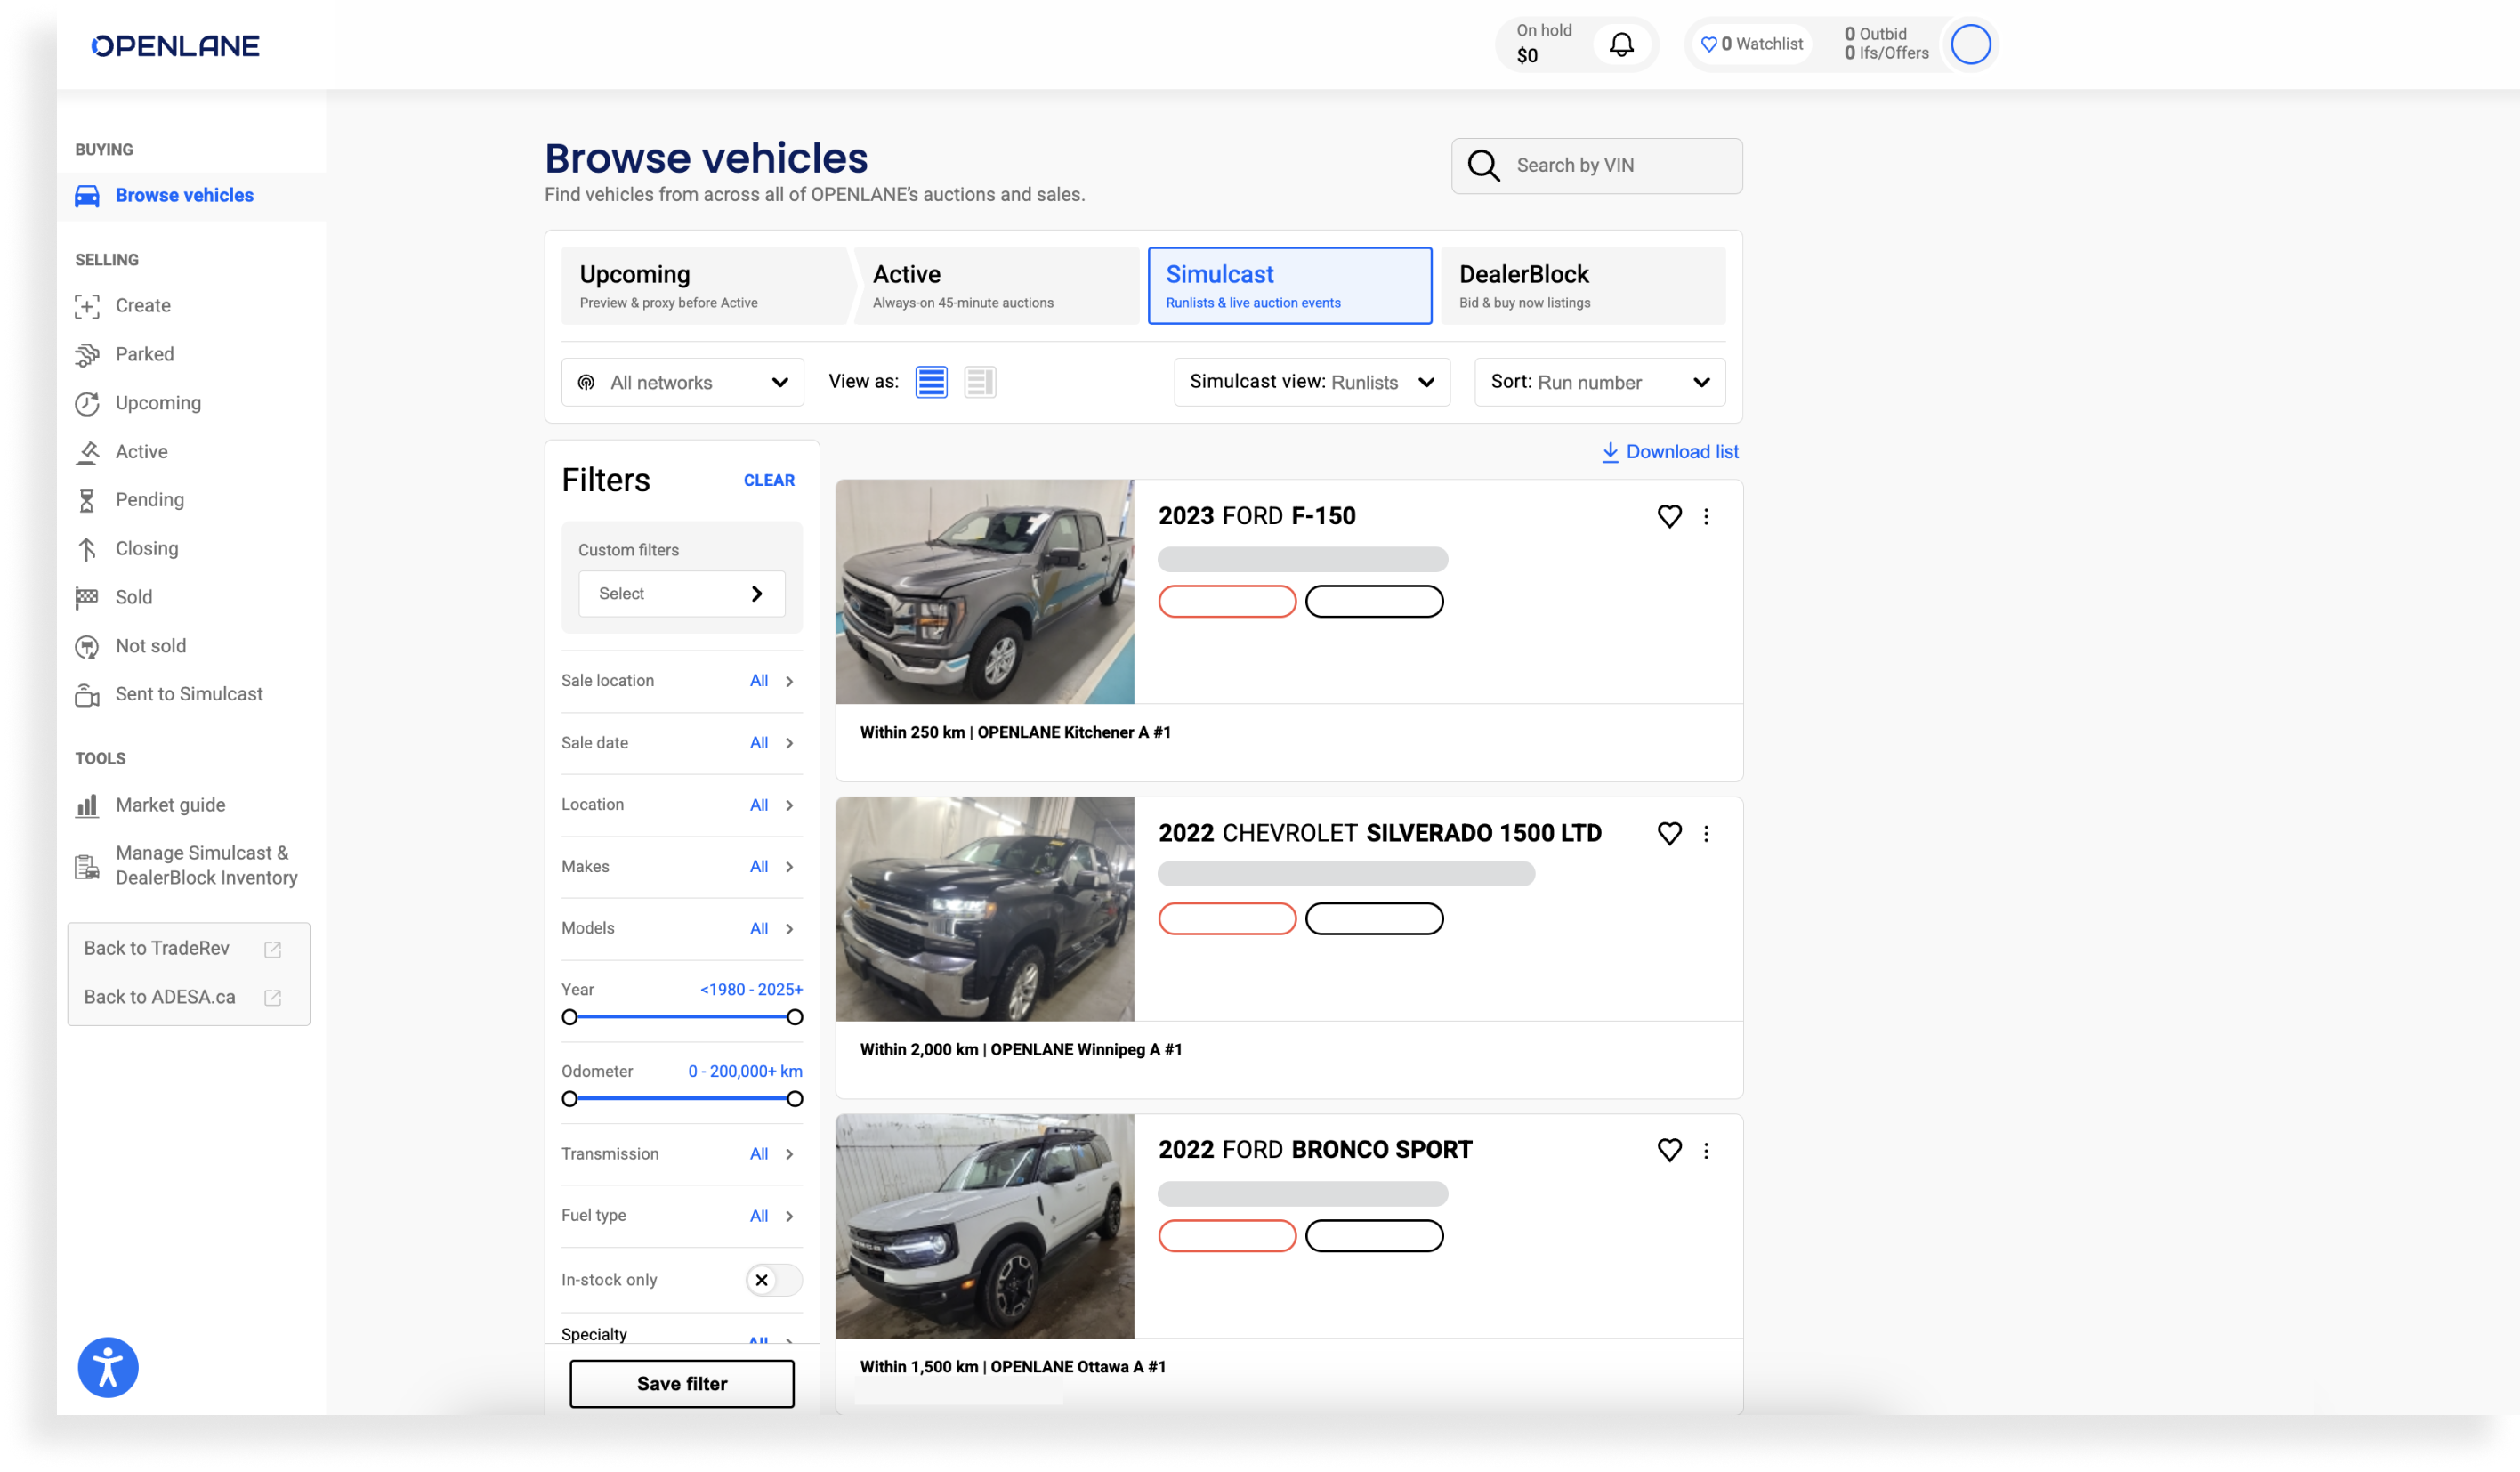Open the Chevrolet Silverado photo thumbnail
This screenshot has width=2520, height=1472.
[x=985, y=909]
